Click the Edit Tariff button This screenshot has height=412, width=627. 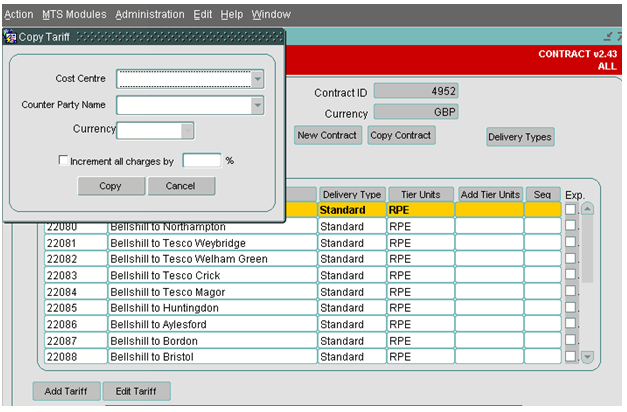tap(136, 391)
